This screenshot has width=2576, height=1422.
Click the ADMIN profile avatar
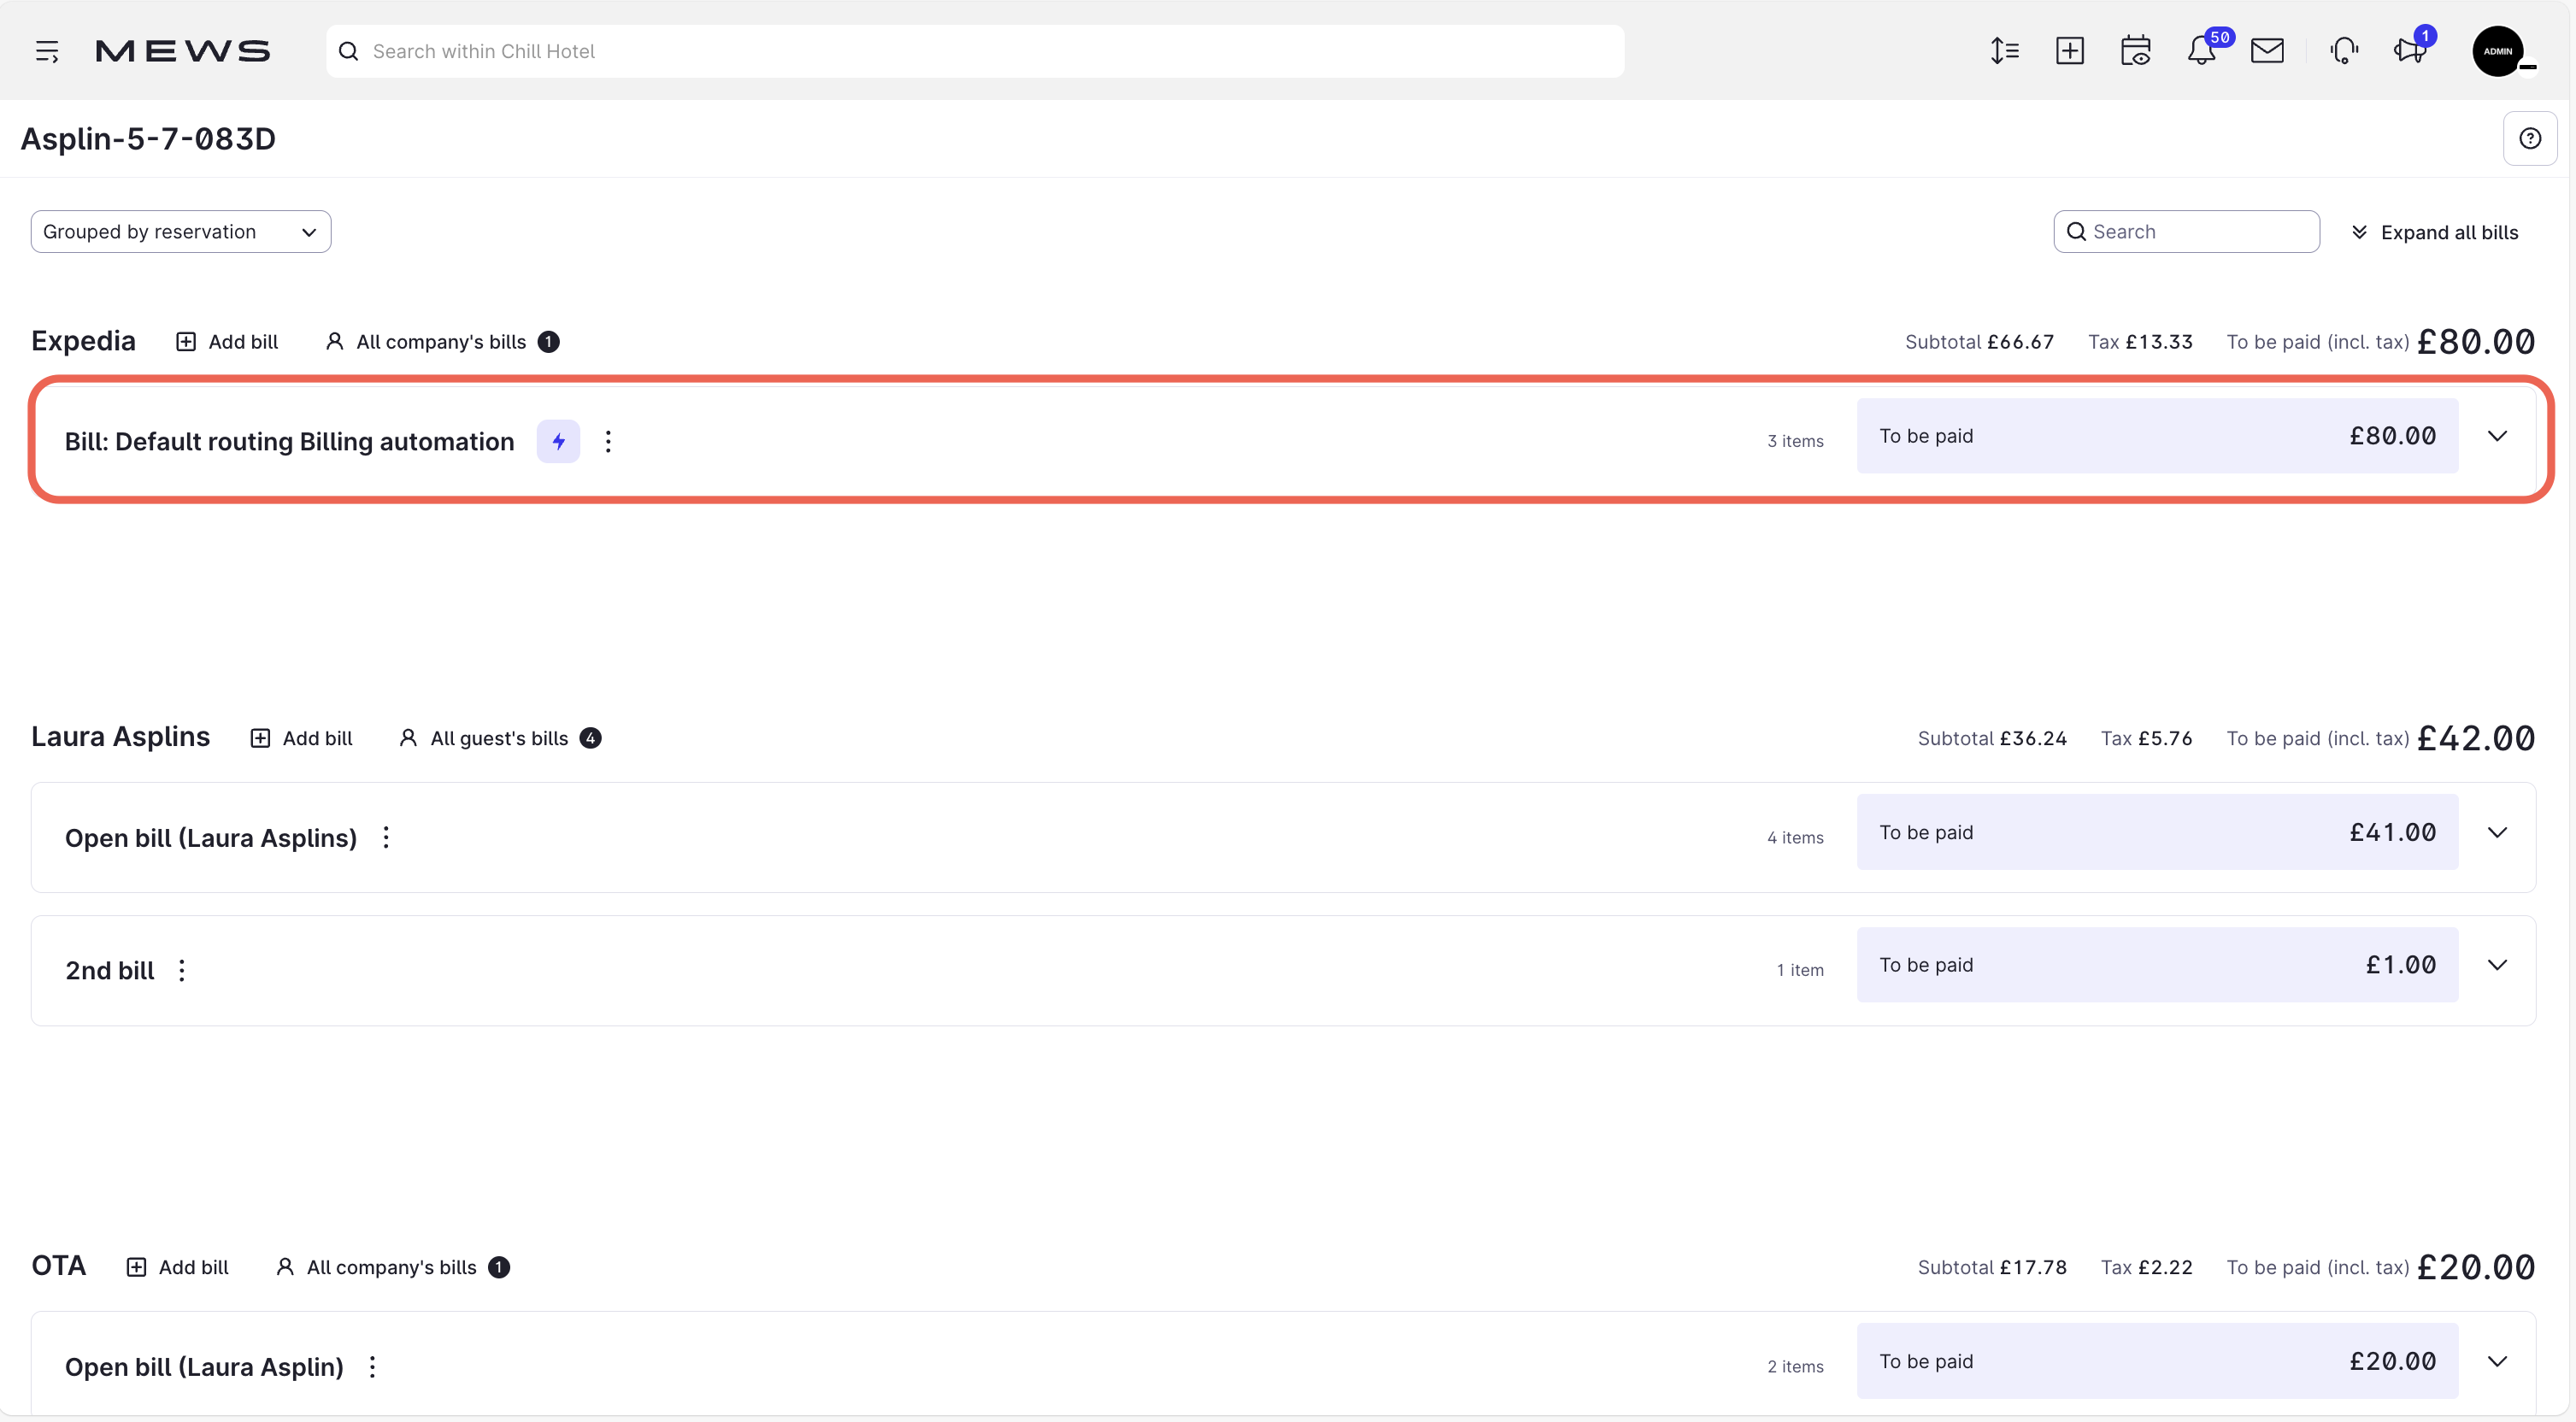(2500, 51)
